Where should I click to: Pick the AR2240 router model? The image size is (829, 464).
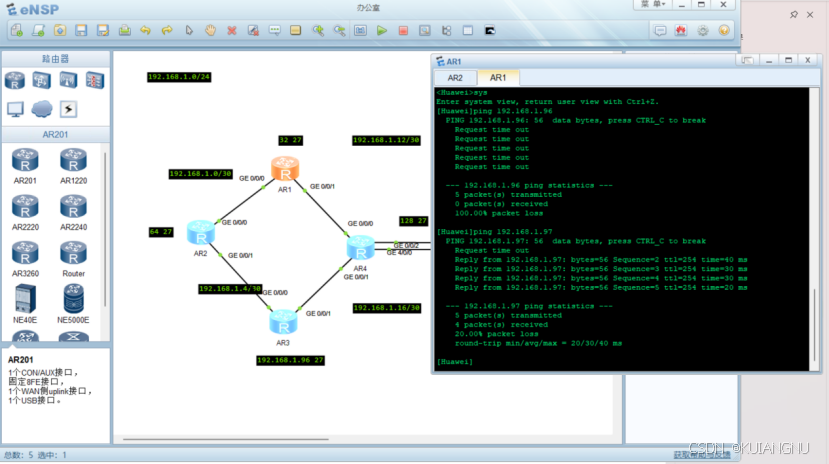[73, 212]
